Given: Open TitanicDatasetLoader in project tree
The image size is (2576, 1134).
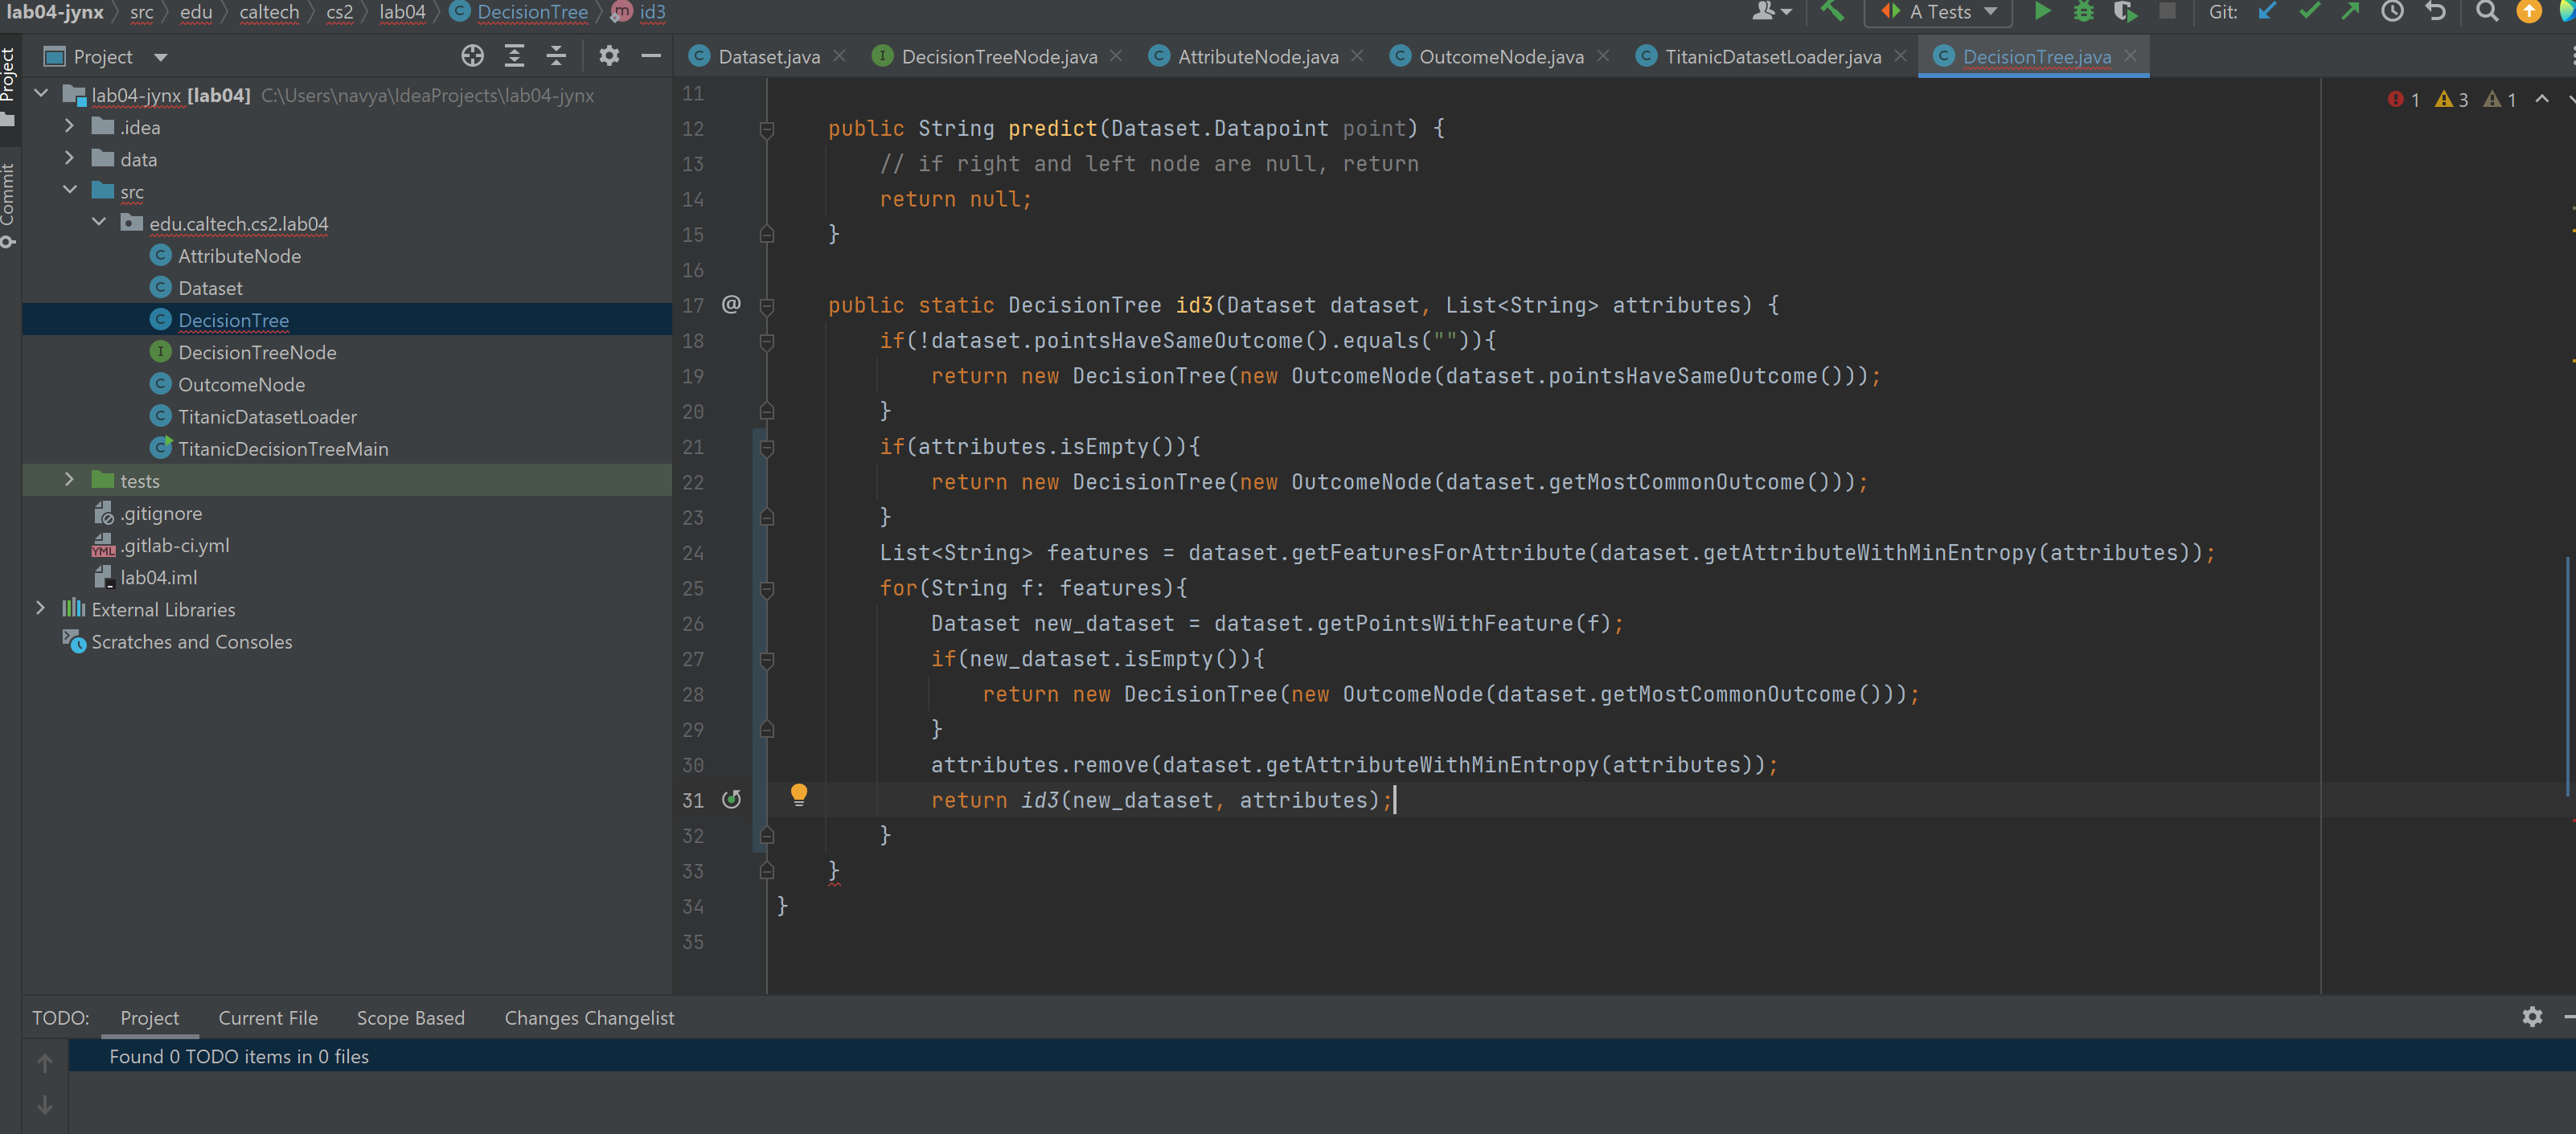Looking at the screenshot, I should point(267,417).
